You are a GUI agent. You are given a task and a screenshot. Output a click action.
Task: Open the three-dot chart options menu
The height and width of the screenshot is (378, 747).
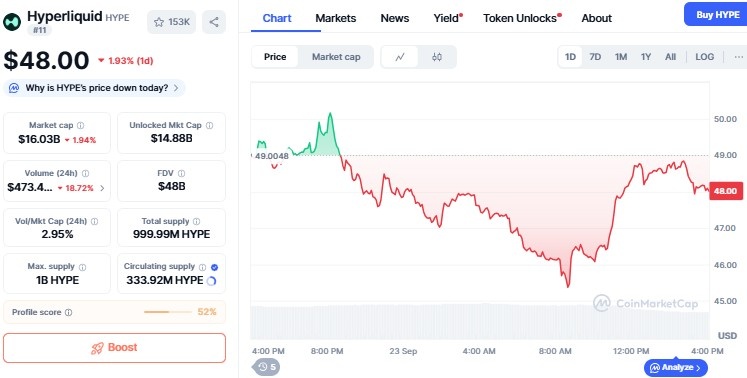(x=738, y=57)
